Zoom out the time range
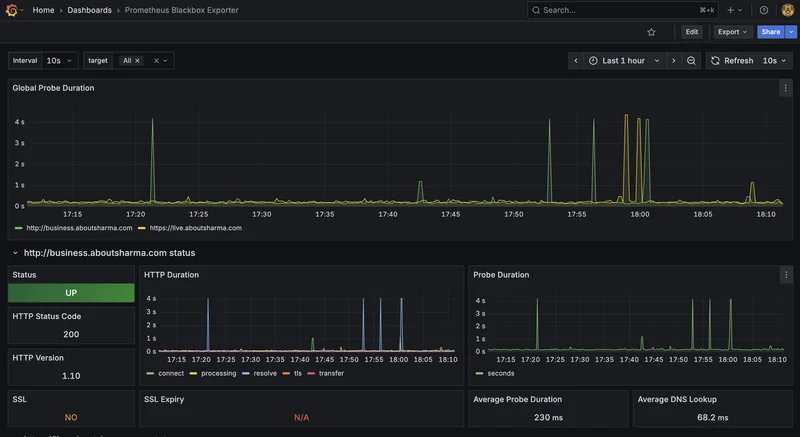 coord(691,61)
